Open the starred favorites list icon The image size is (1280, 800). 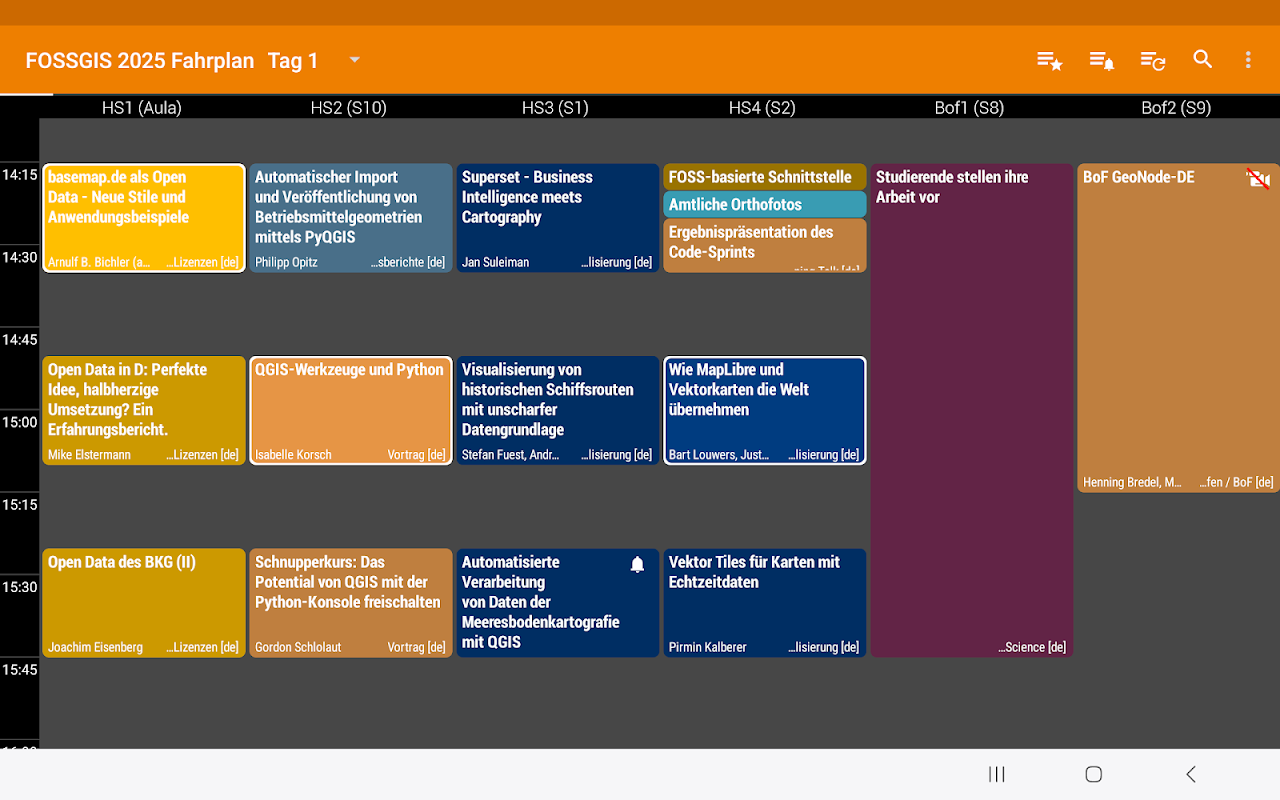click(1049, 60)
